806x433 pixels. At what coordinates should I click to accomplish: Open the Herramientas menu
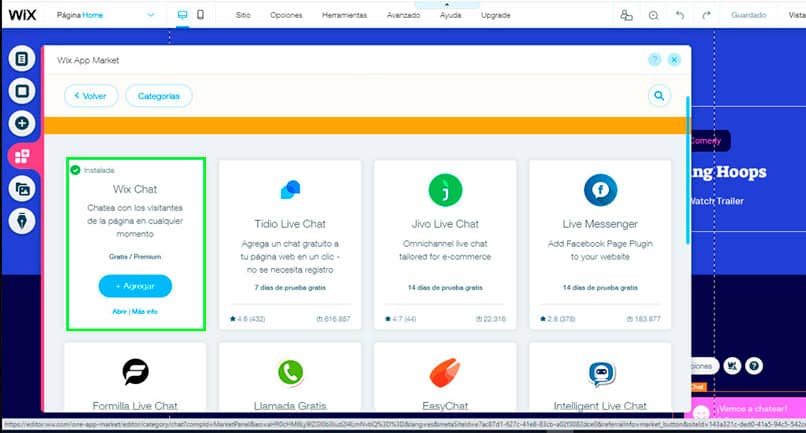pos(344,15)
